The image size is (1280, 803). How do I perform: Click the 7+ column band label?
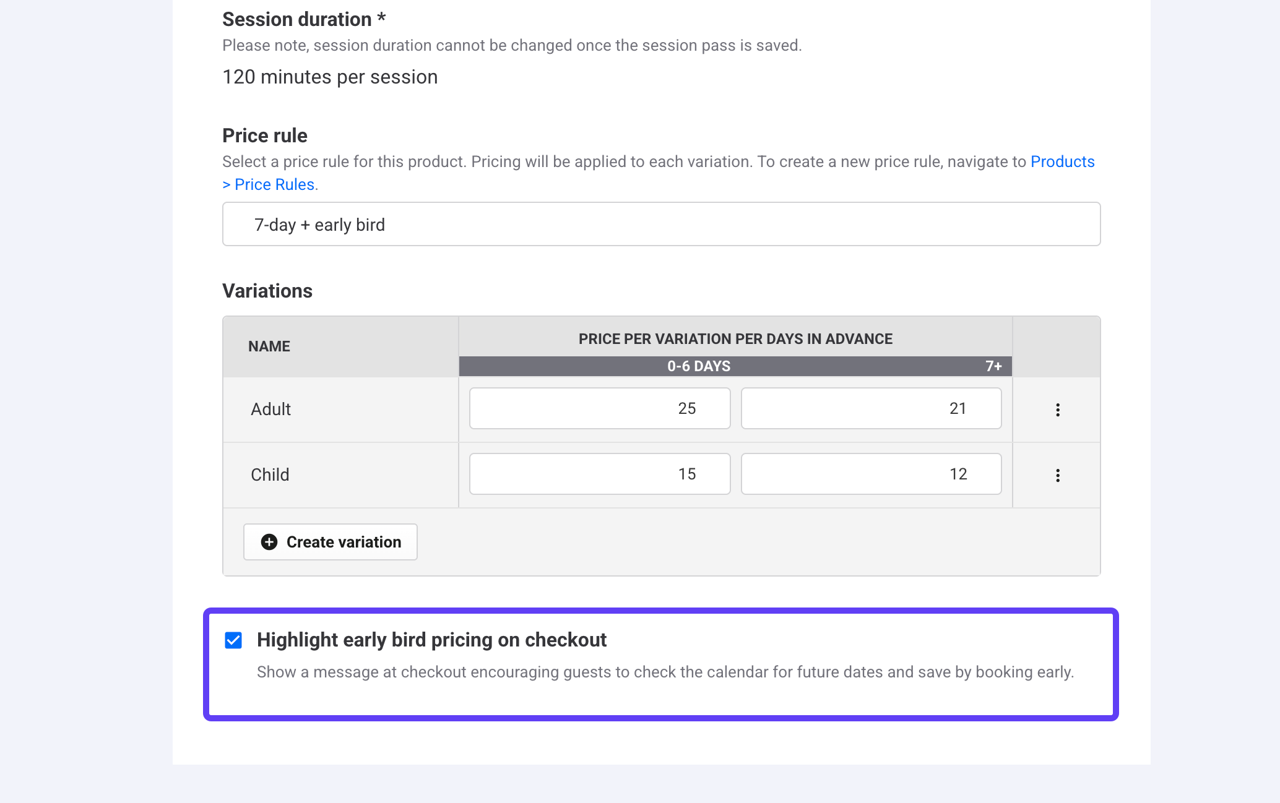click(x=993, y=367)
